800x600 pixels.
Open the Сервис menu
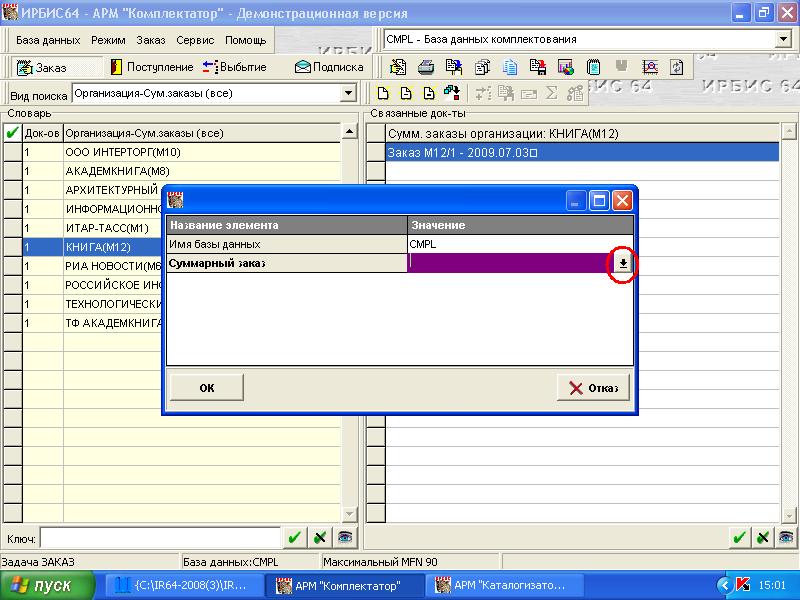(195, 40)
